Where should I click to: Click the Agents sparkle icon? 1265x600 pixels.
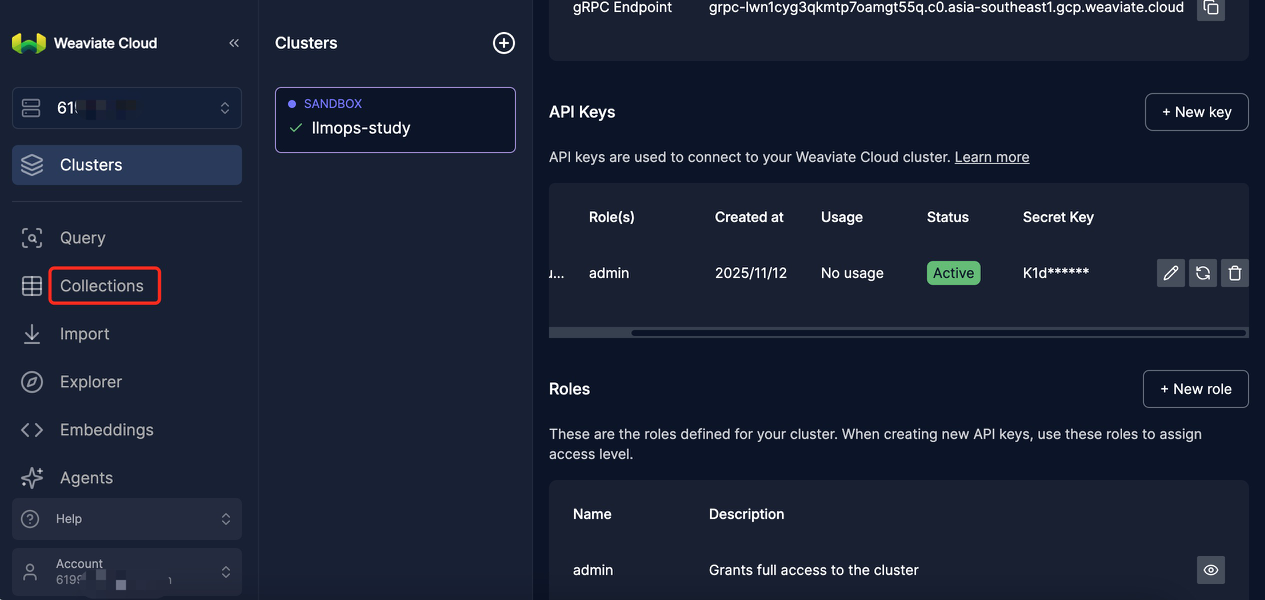click(x=32, y=478)
